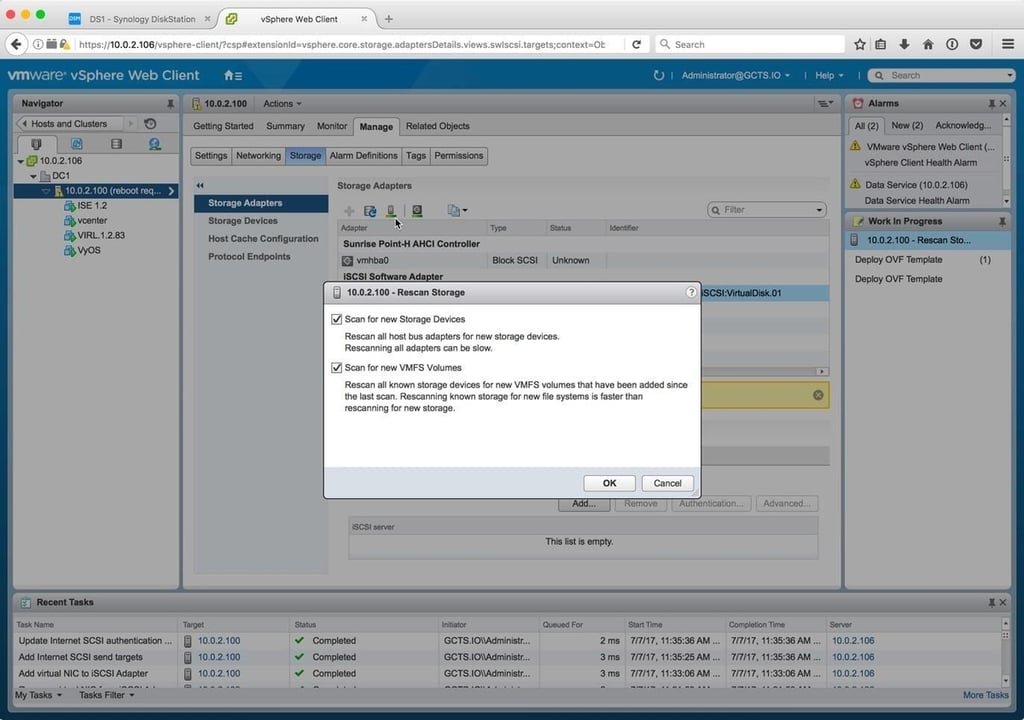Open Acknowledged alarms tab
The width and height of the screenshot is (1024, 720).
pos(963,125)
